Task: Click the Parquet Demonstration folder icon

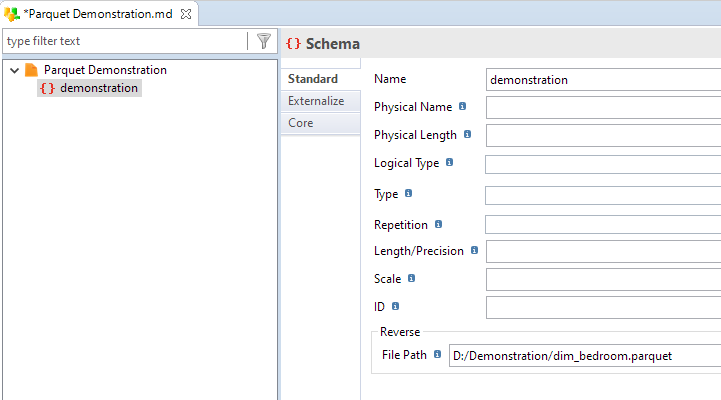Action: point(31,70)
